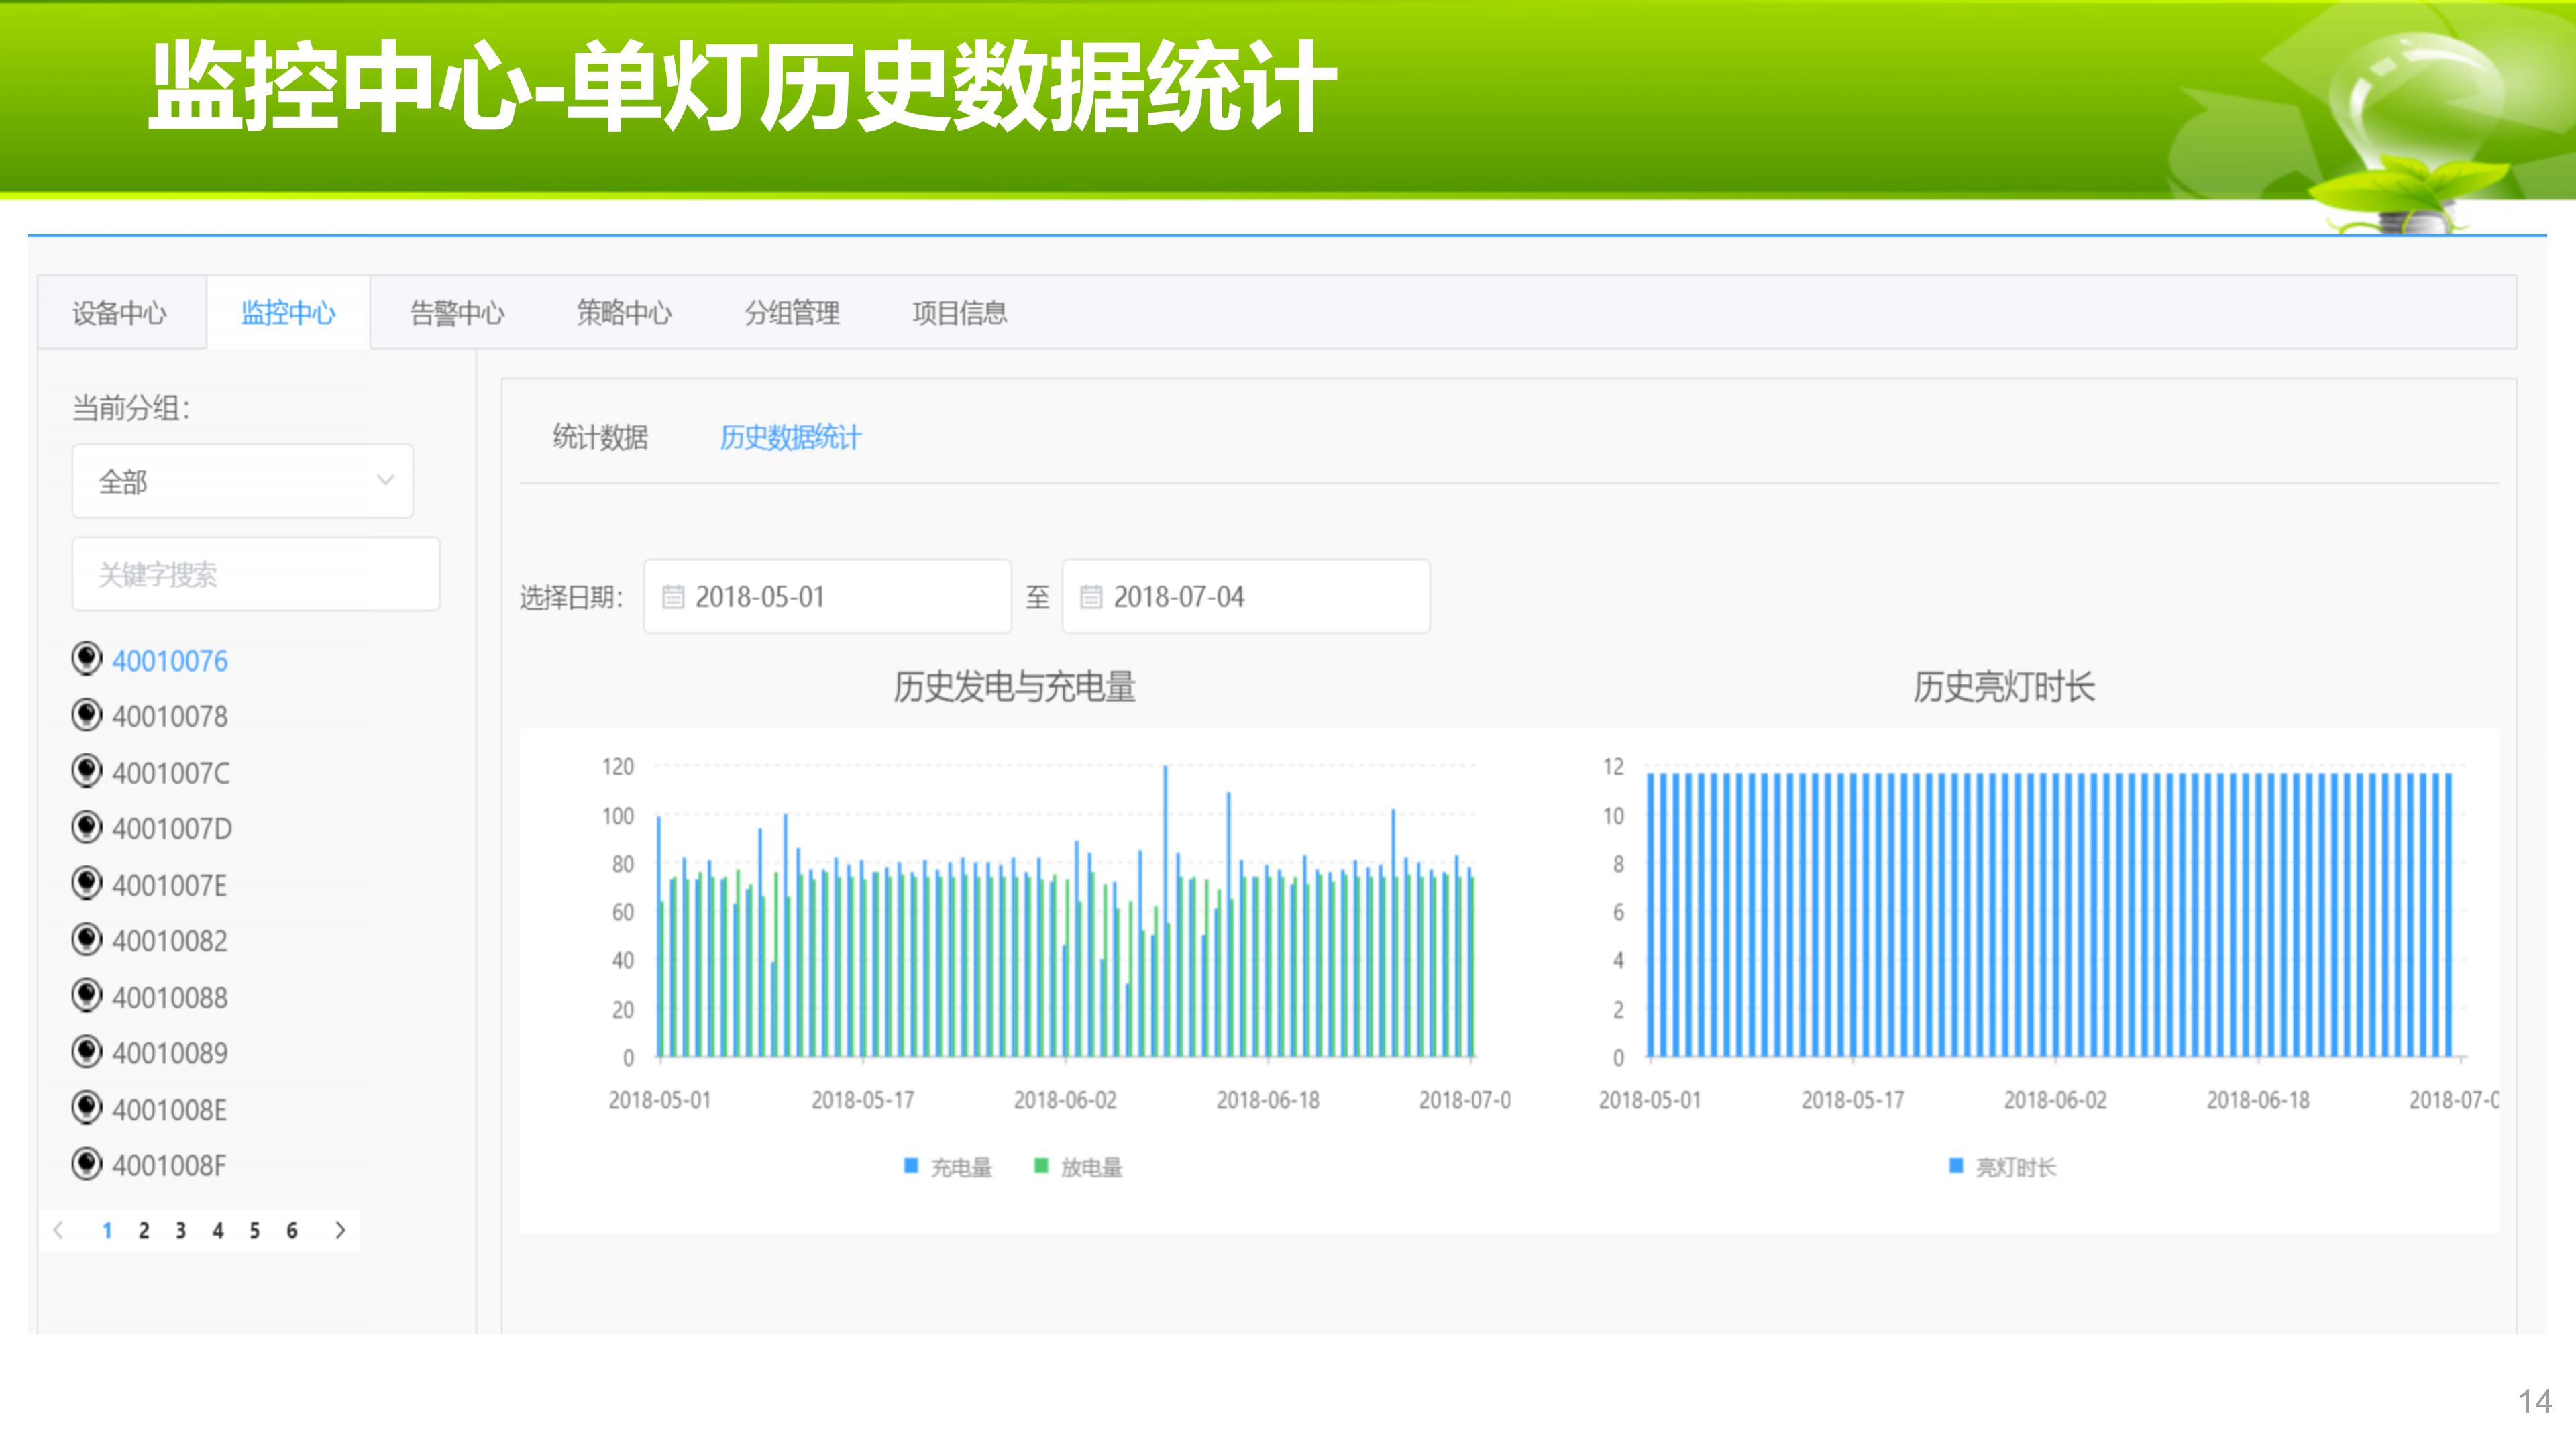2576x1449 pixels.
Task: Go to page 3 of device list
Action: coord(181,1230)
